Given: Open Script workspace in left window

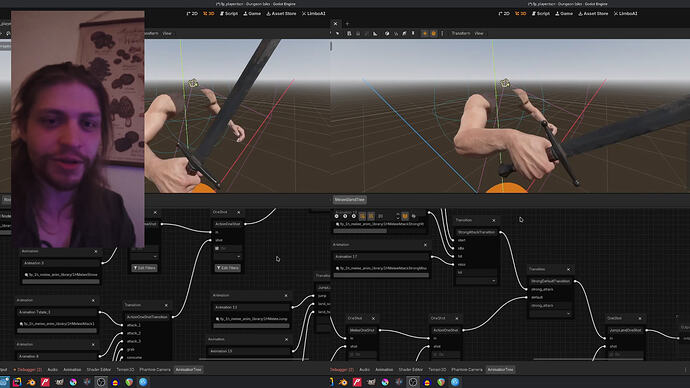Looking at the screenshot, I should [229, 14].
